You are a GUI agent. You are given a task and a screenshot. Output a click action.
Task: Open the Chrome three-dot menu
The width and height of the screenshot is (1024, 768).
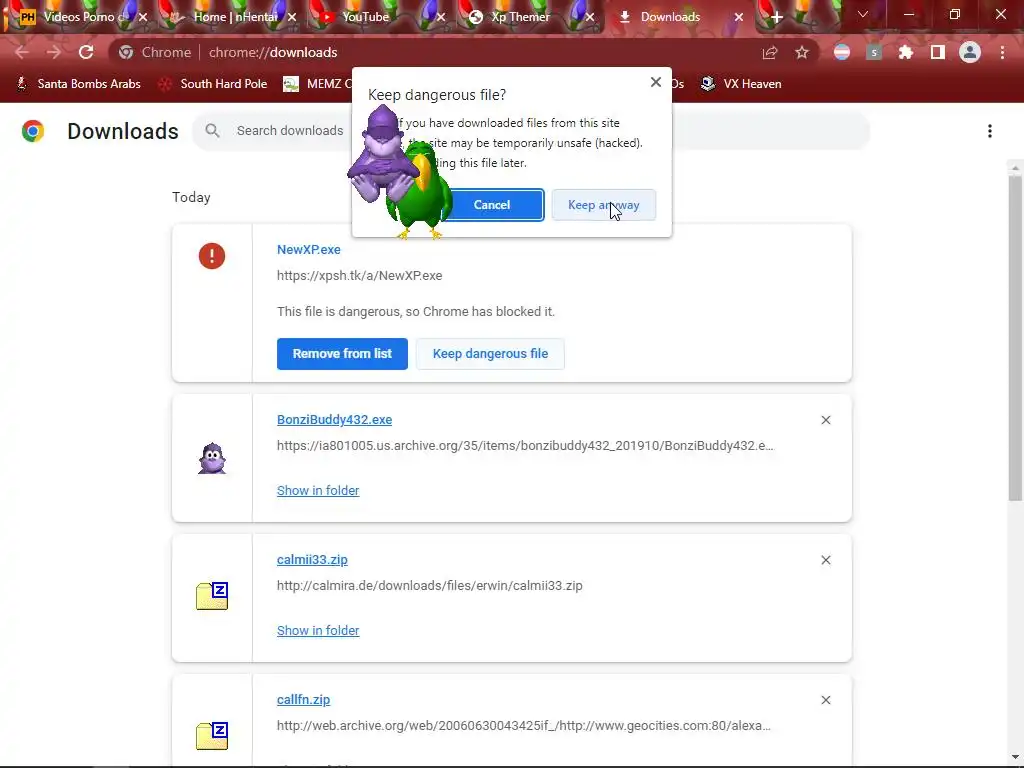[1002, 52]
